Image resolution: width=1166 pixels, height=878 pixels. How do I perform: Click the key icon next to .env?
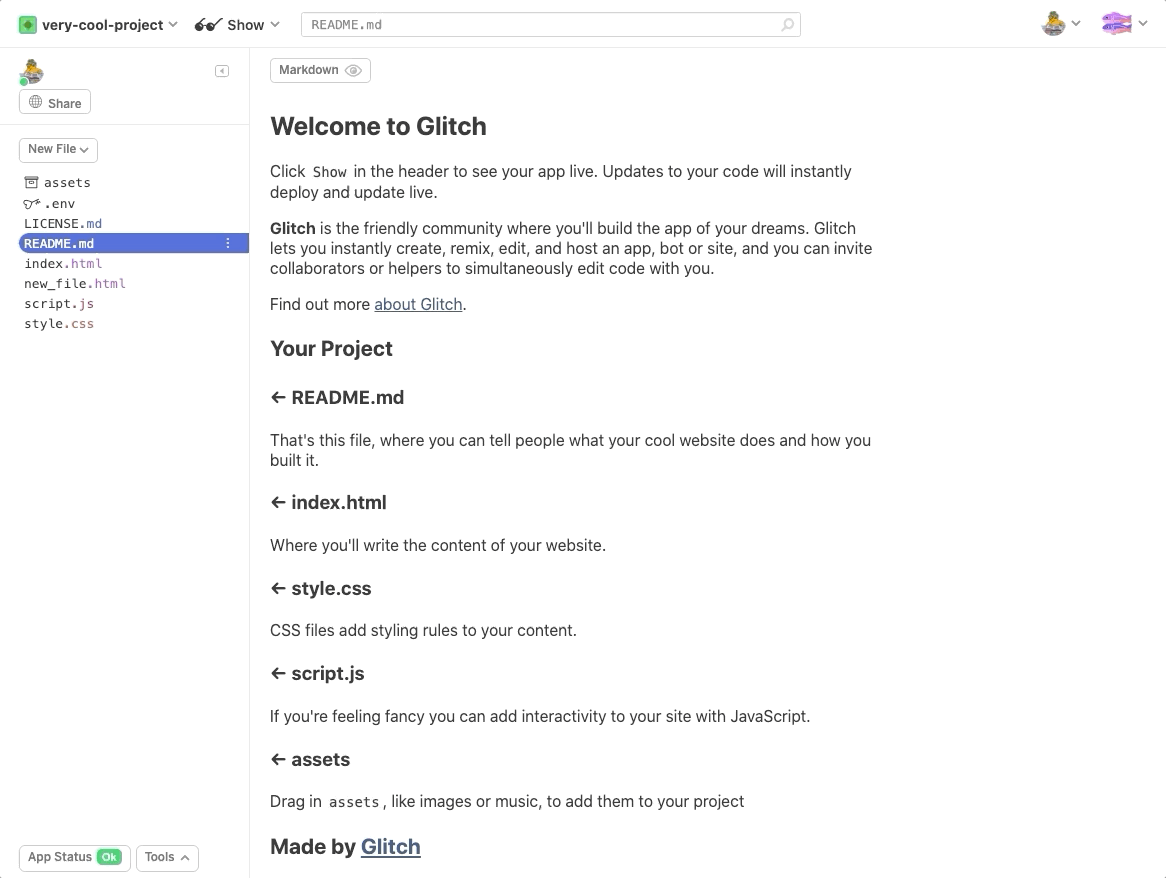pos(31,204)
